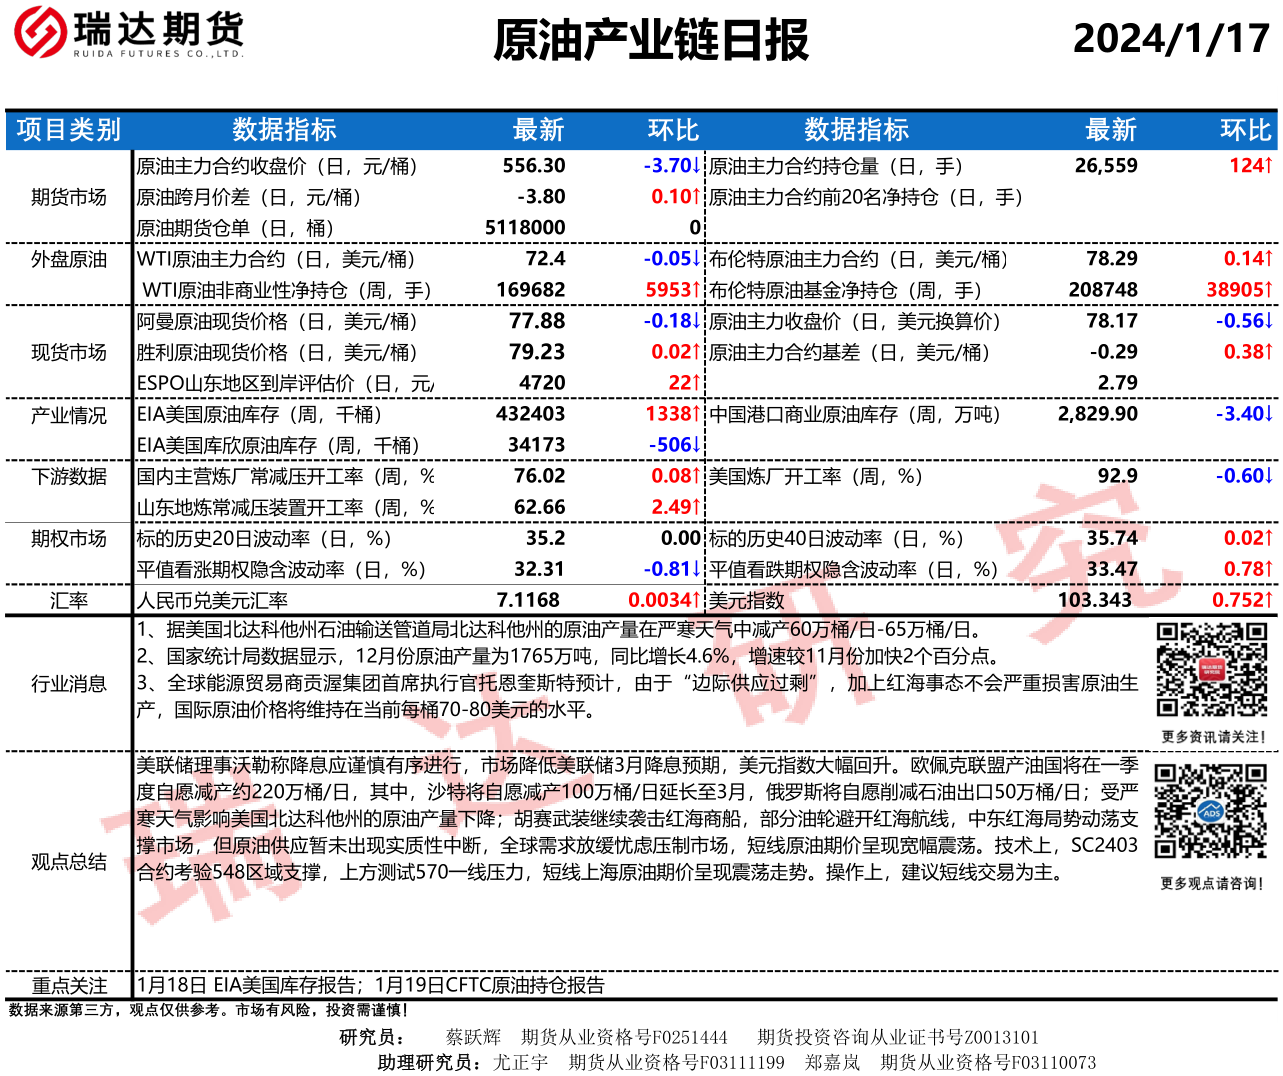1283x1076 pixels.
Task: Click the 项目类别 column header
Action: [x=68, y=130]
